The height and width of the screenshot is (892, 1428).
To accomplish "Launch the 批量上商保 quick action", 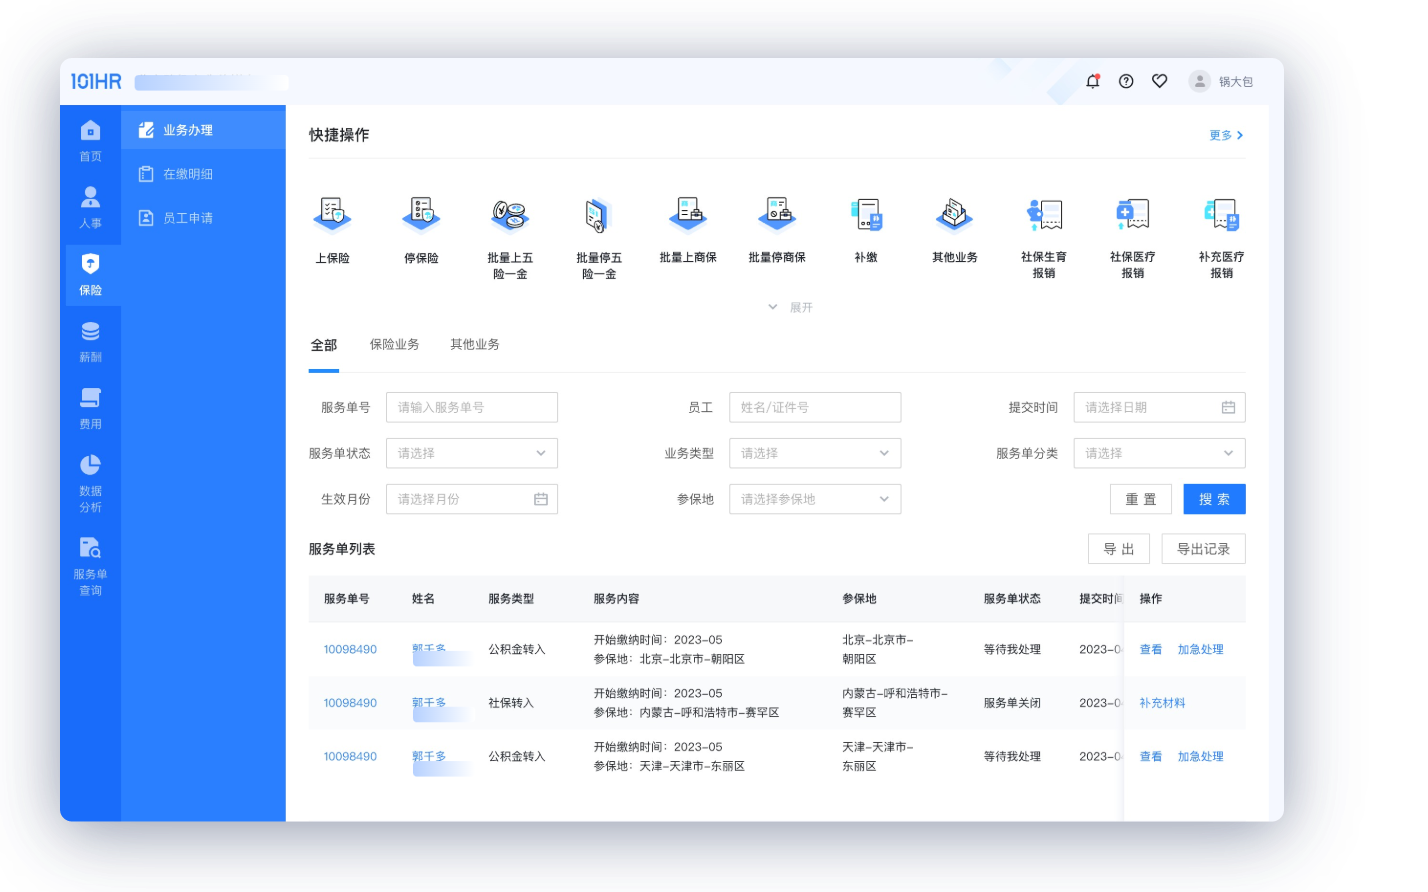I will click(688, 215).
